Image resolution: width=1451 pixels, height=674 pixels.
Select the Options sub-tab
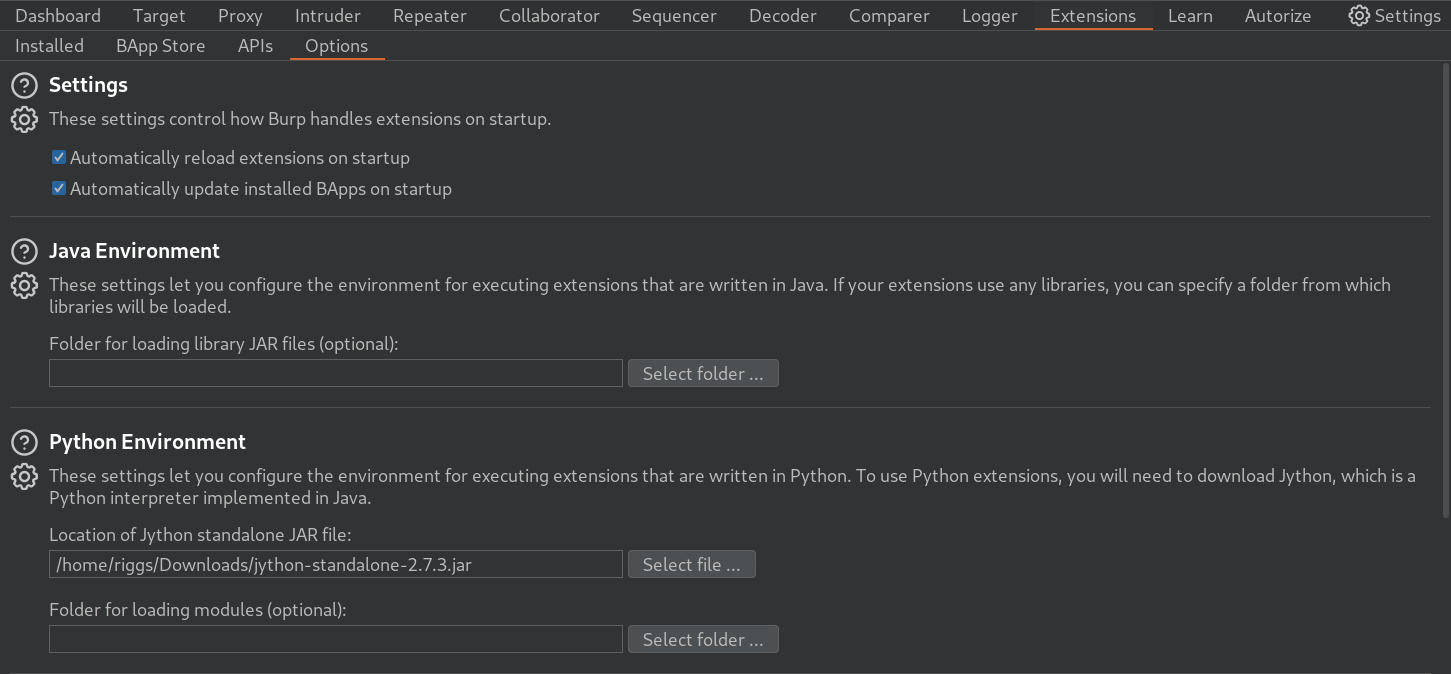[336, 46]
